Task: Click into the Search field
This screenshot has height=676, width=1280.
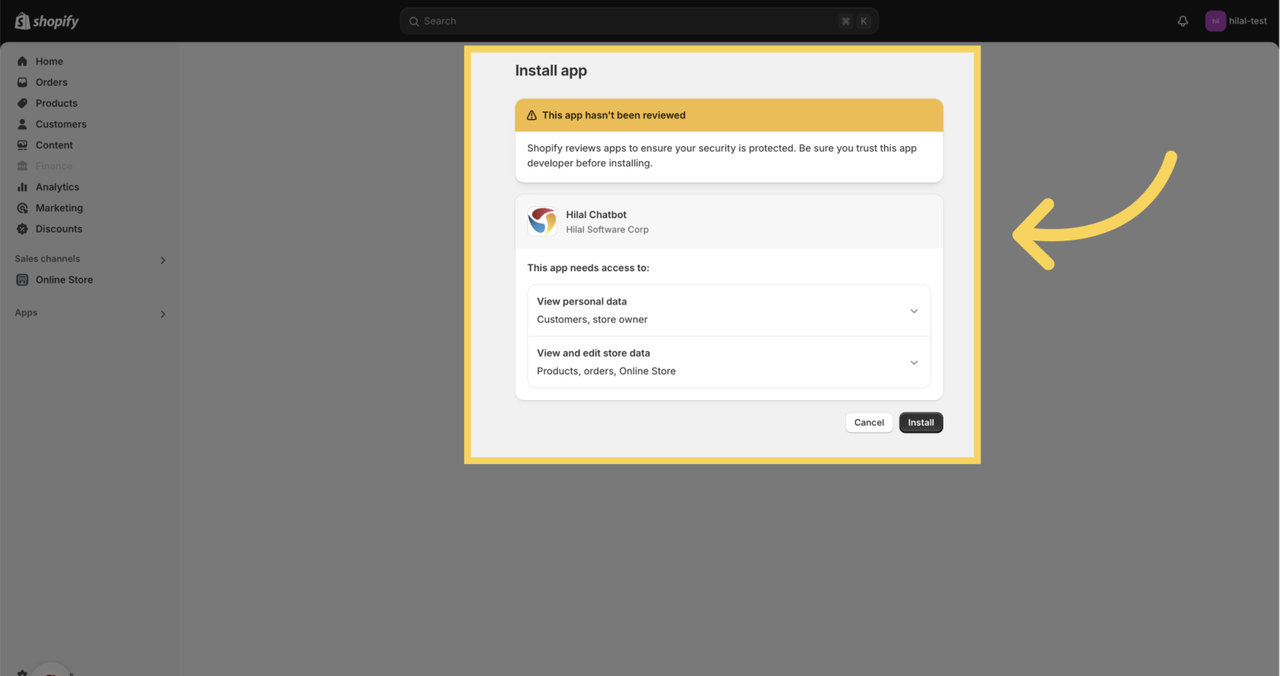Action: 639,21
